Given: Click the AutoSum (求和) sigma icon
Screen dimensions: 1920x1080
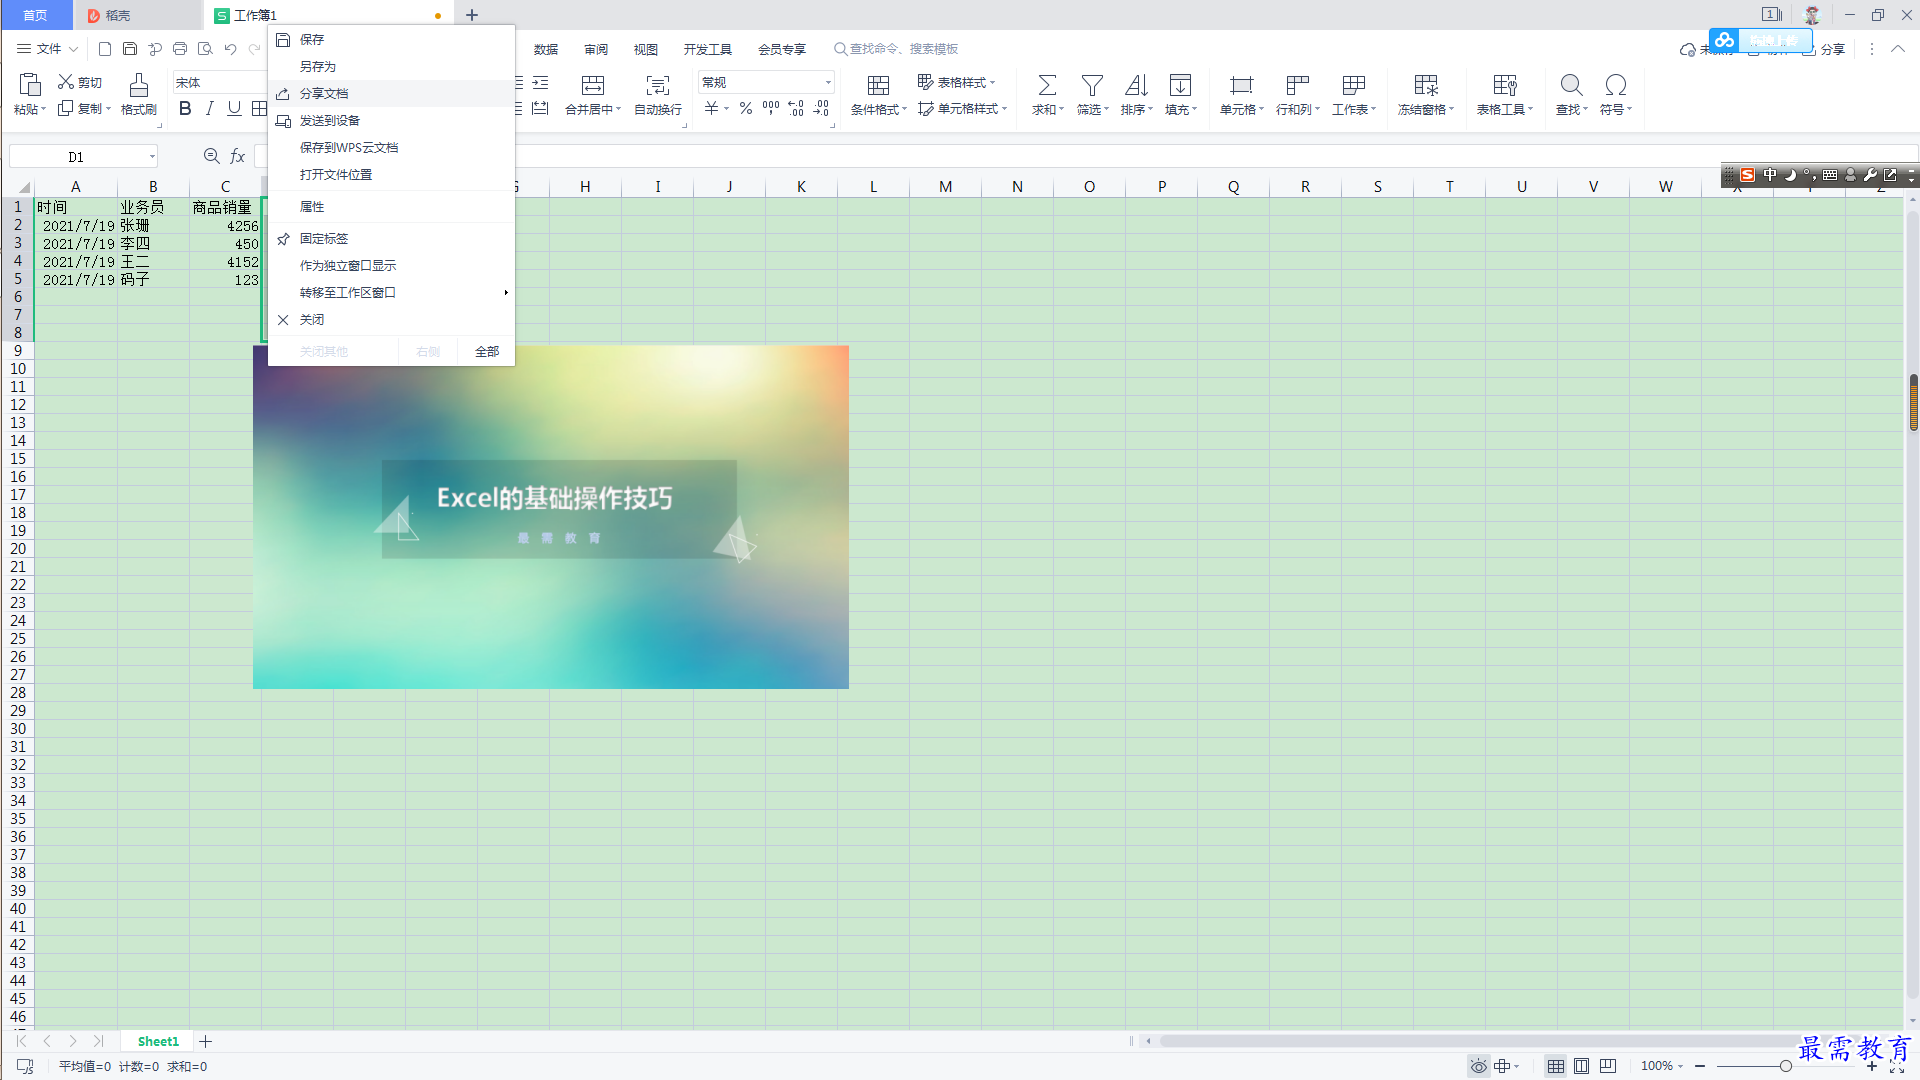Looking at the screenshot, I should pyautogui.click(x=1047, y=85).
